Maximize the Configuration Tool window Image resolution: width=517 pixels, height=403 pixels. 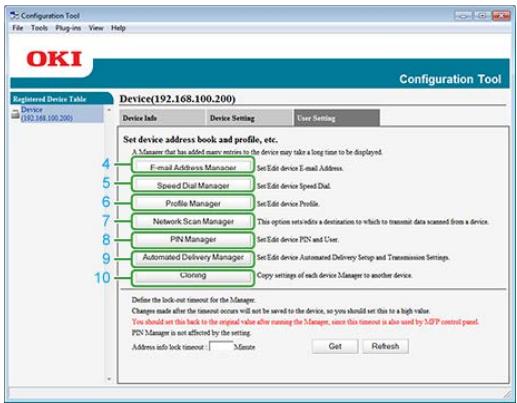[482, 16]
